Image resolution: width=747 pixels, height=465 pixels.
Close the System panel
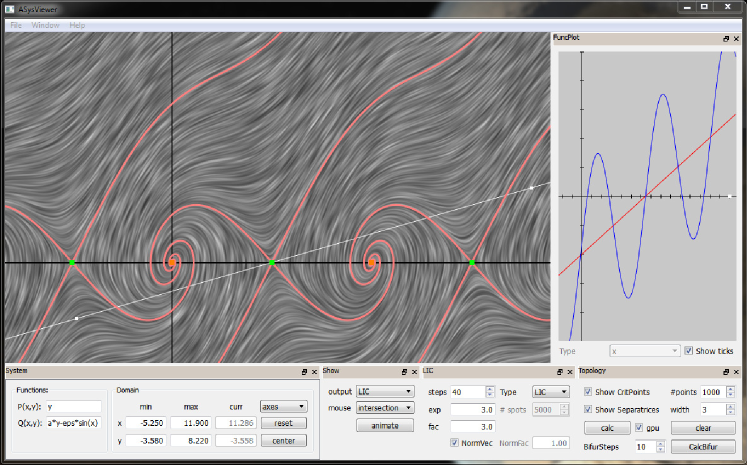(x=315, y=371)
